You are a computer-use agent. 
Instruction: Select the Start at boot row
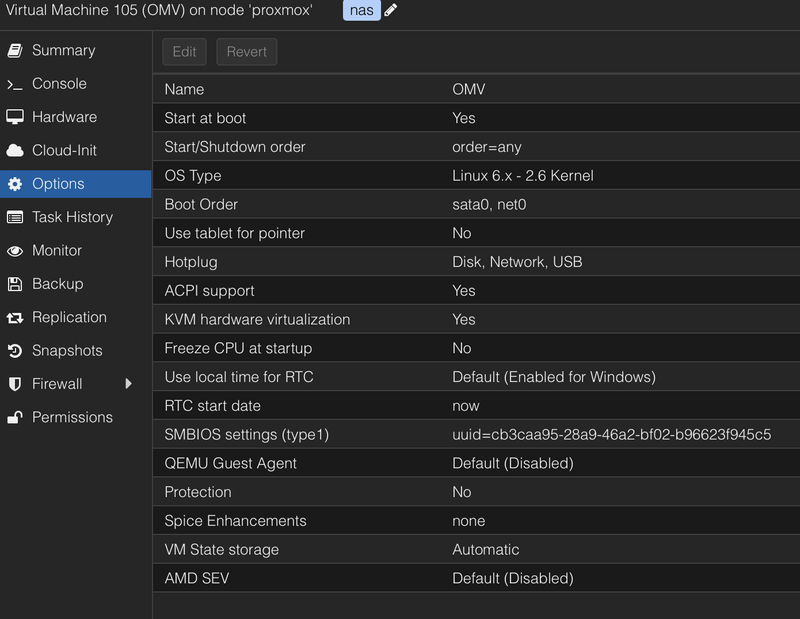coord(476,118)
